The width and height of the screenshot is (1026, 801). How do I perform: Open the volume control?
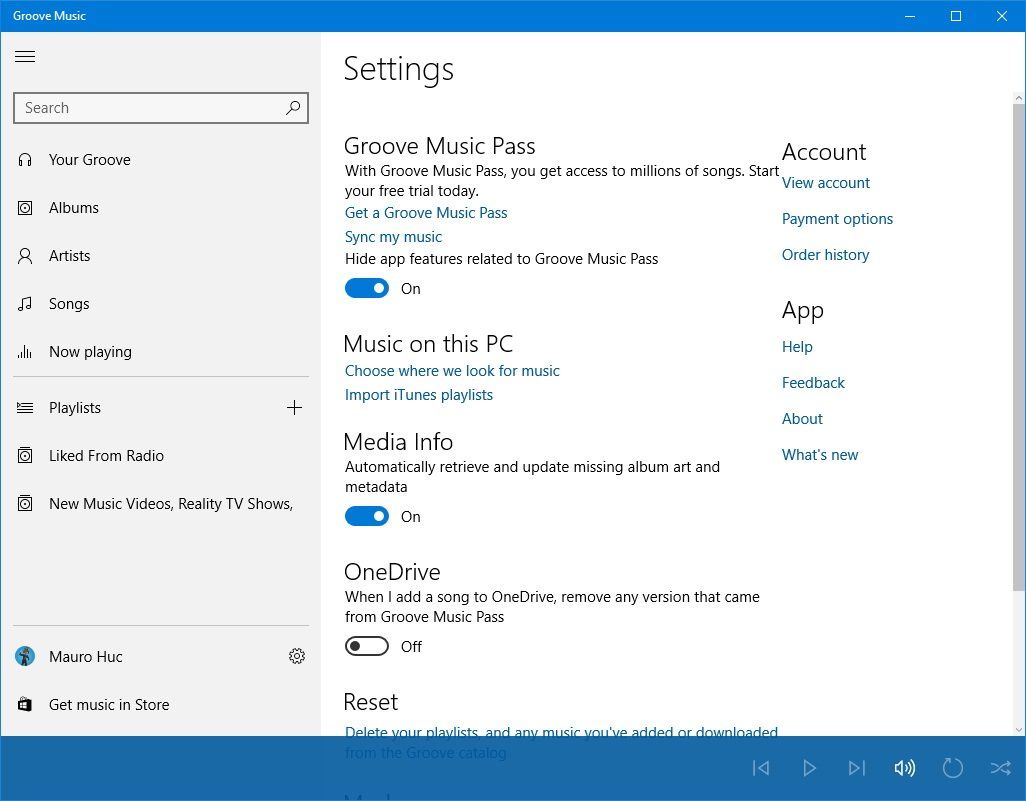coord(905,768)
